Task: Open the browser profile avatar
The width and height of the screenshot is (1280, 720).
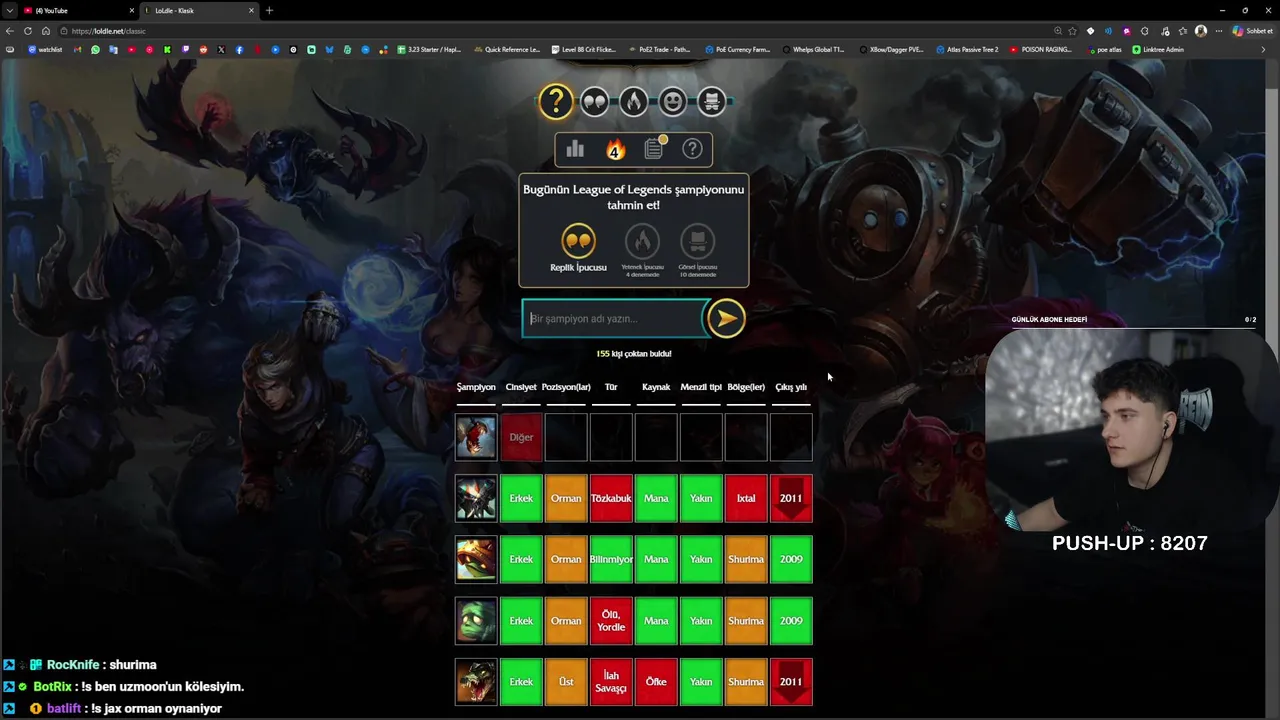Action: 1201,31
